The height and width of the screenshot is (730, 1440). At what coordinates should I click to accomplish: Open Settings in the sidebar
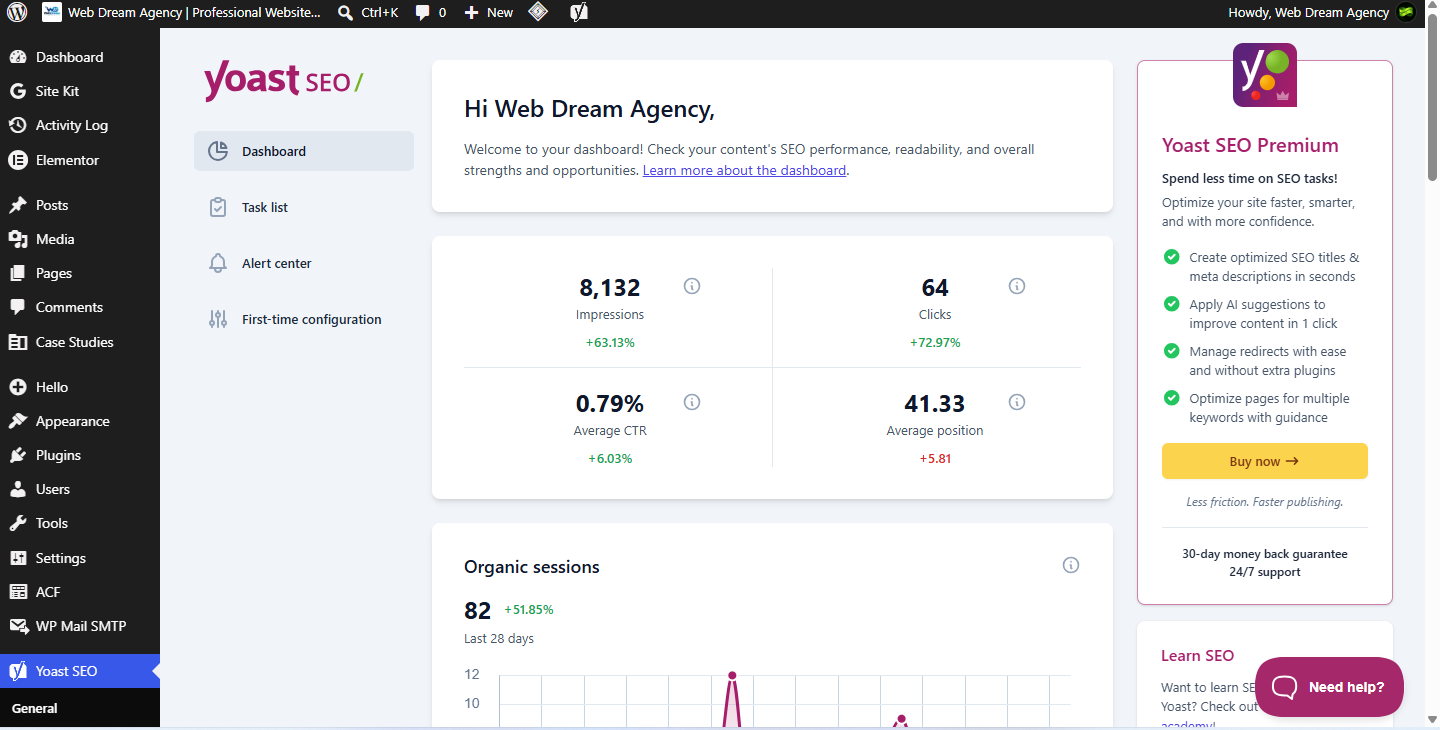pos(80,558)
